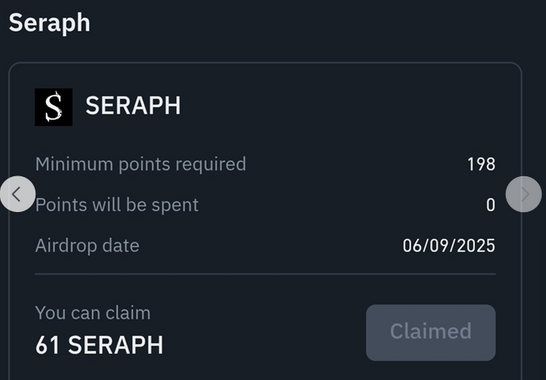Click the previous airdrop left arrow
Viewport: 546px width, 380px height.
coord(18,194)
